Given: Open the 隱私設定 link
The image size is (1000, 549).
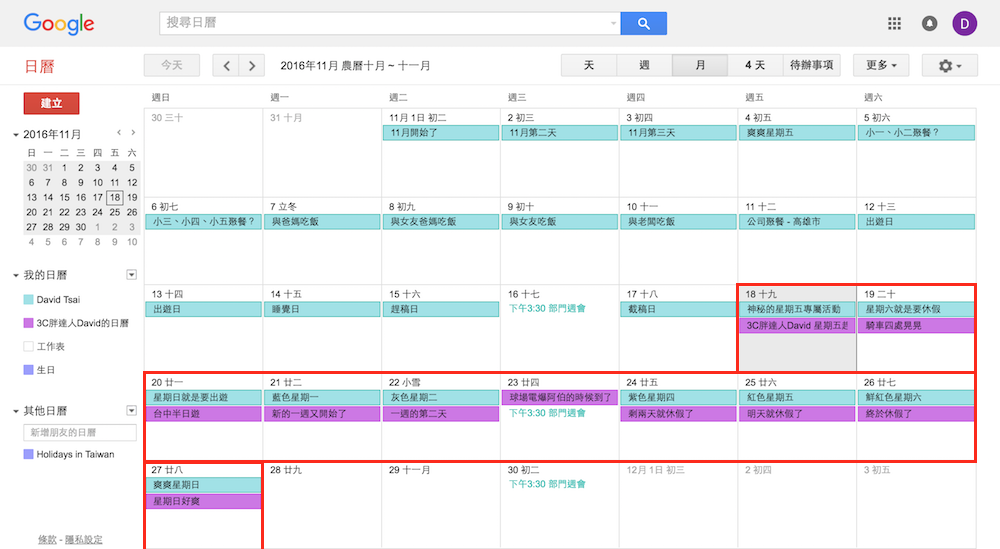Looking at the screenshot, I should tap(83, 540).
